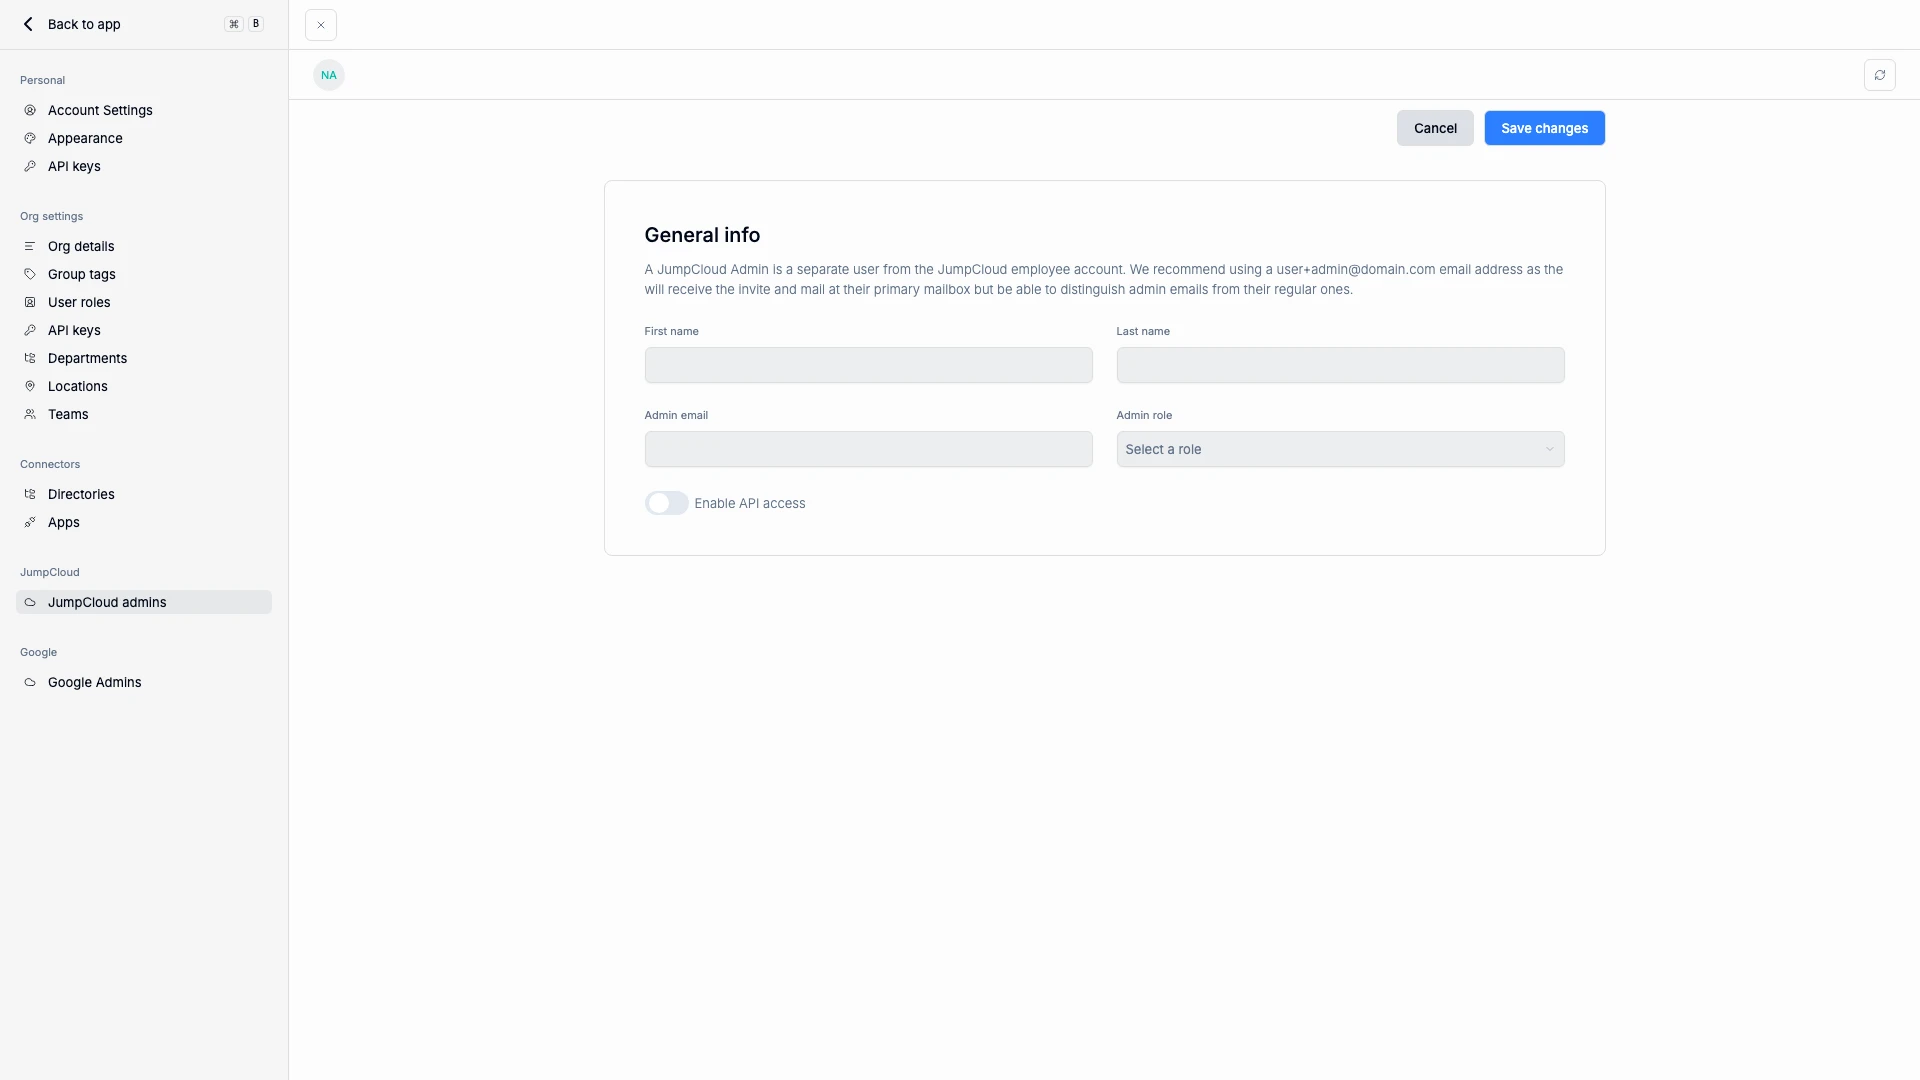Open Org details in Org settings
This screenshot has width=1920, height=1080.
[82, 246]
